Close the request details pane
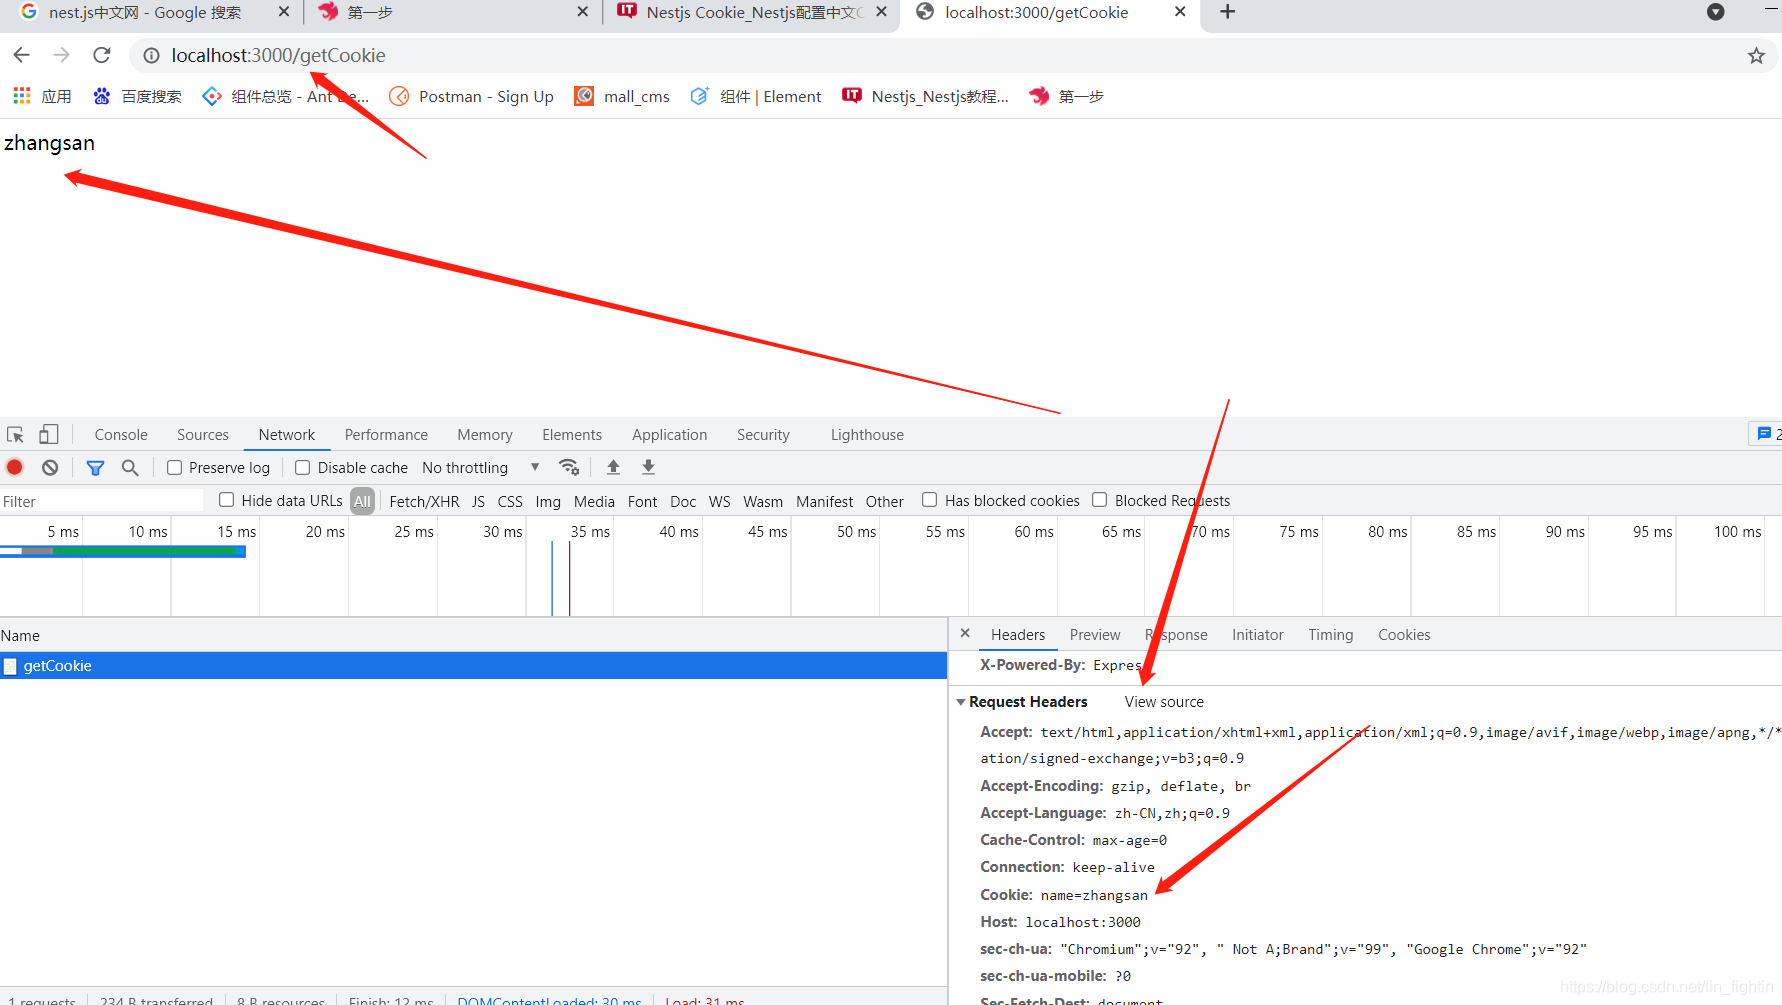This screenshot has width=1782, height=1005. pyautogui.click(x=965, y=633)
